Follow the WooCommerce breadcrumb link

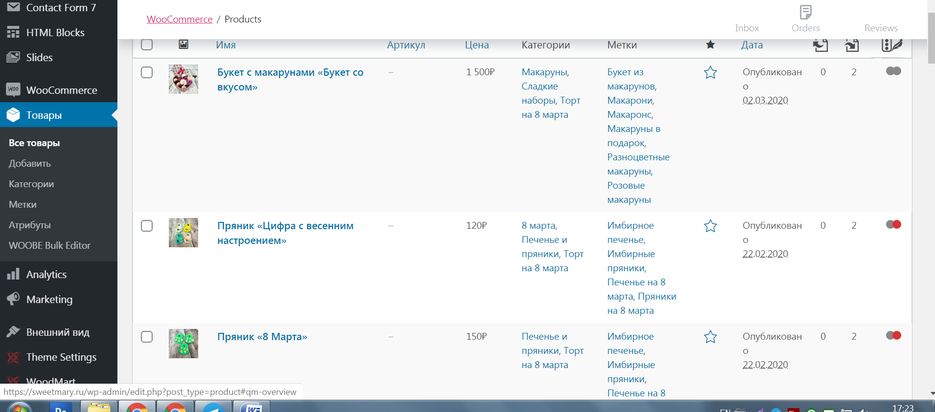coord(179,19)
